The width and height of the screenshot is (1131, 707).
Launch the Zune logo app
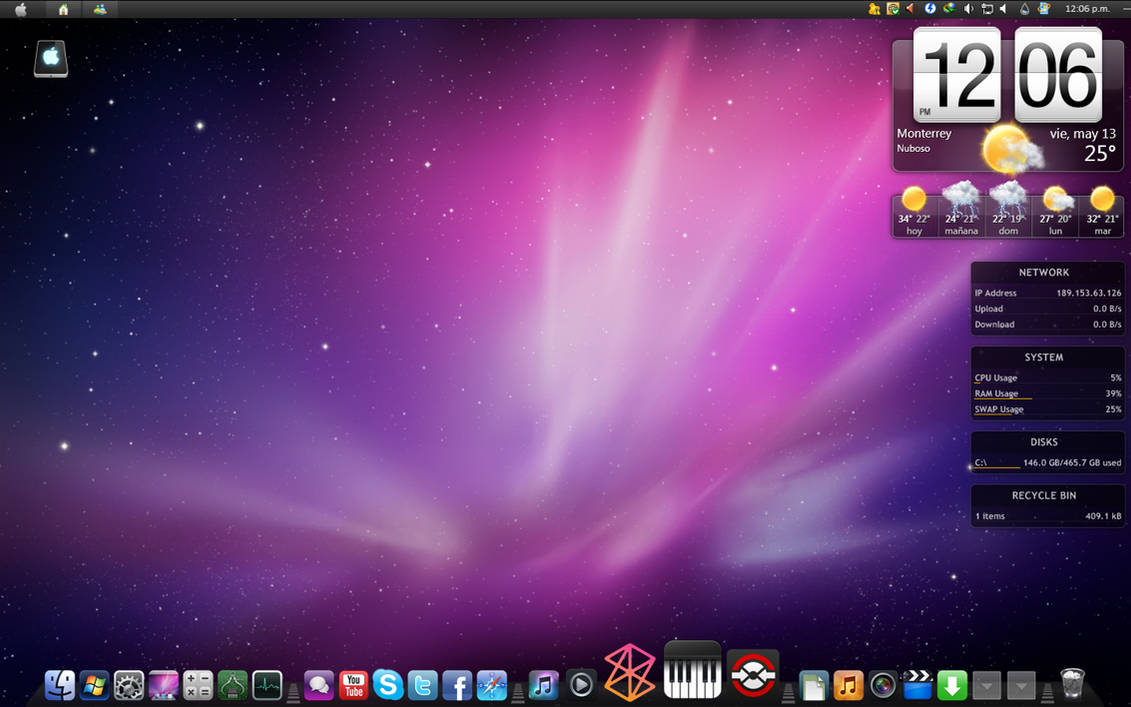pos(630,671)
